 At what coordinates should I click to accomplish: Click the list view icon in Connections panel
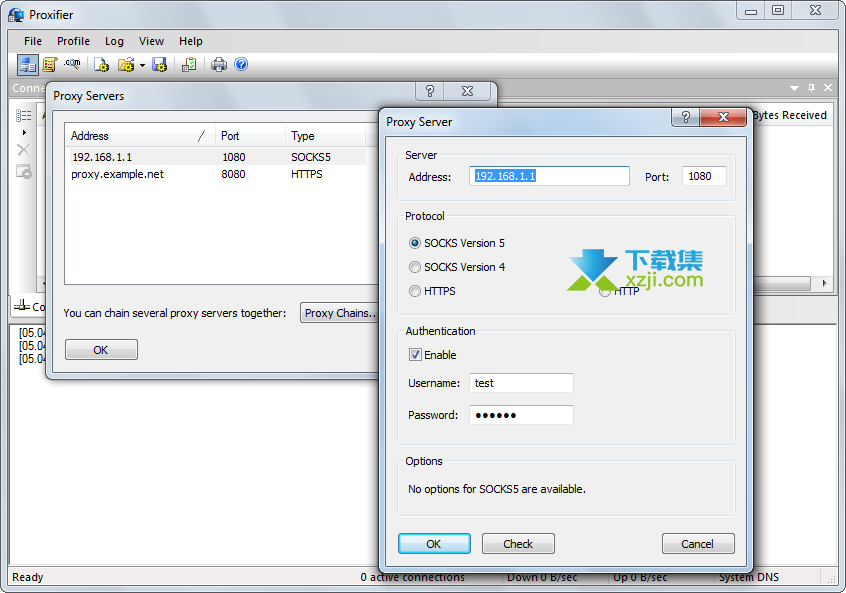(23, 115)
